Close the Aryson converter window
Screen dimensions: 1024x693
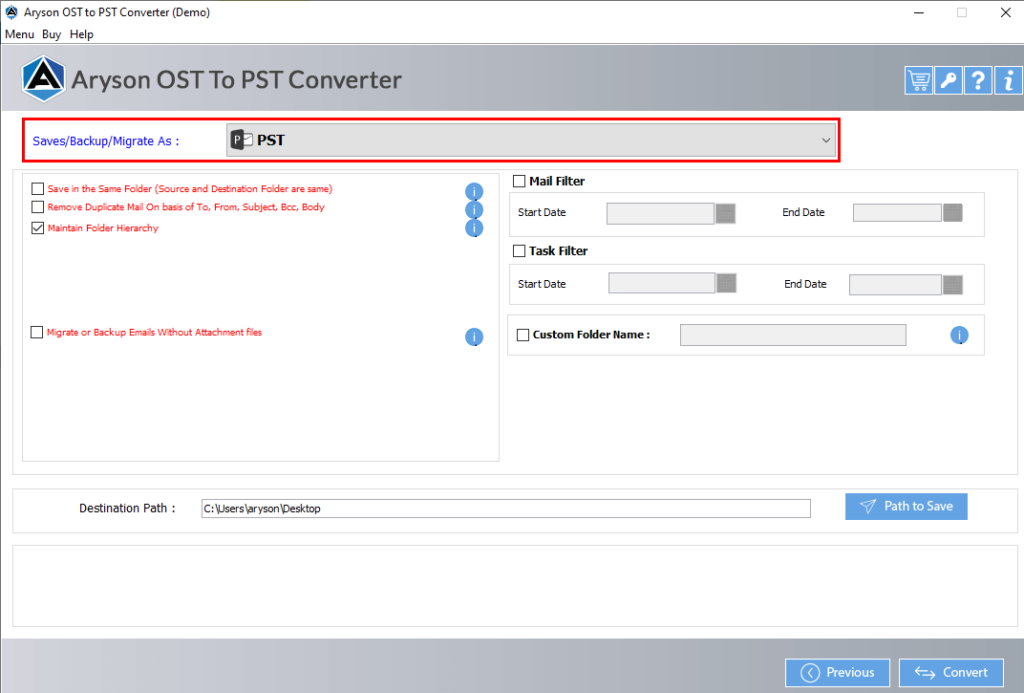(x=1006, y=12)
